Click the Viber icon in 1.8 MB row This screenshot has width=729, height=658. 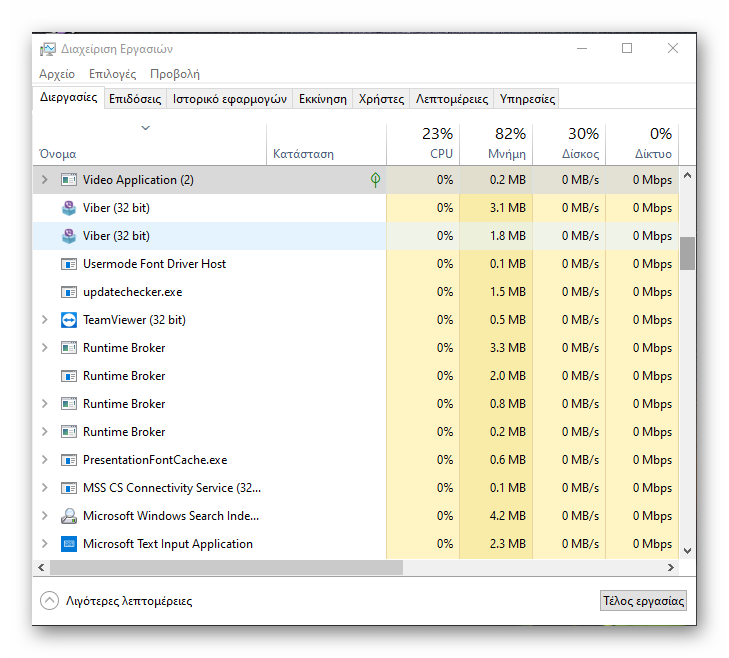pyautogui.click(x=69, y=236)
